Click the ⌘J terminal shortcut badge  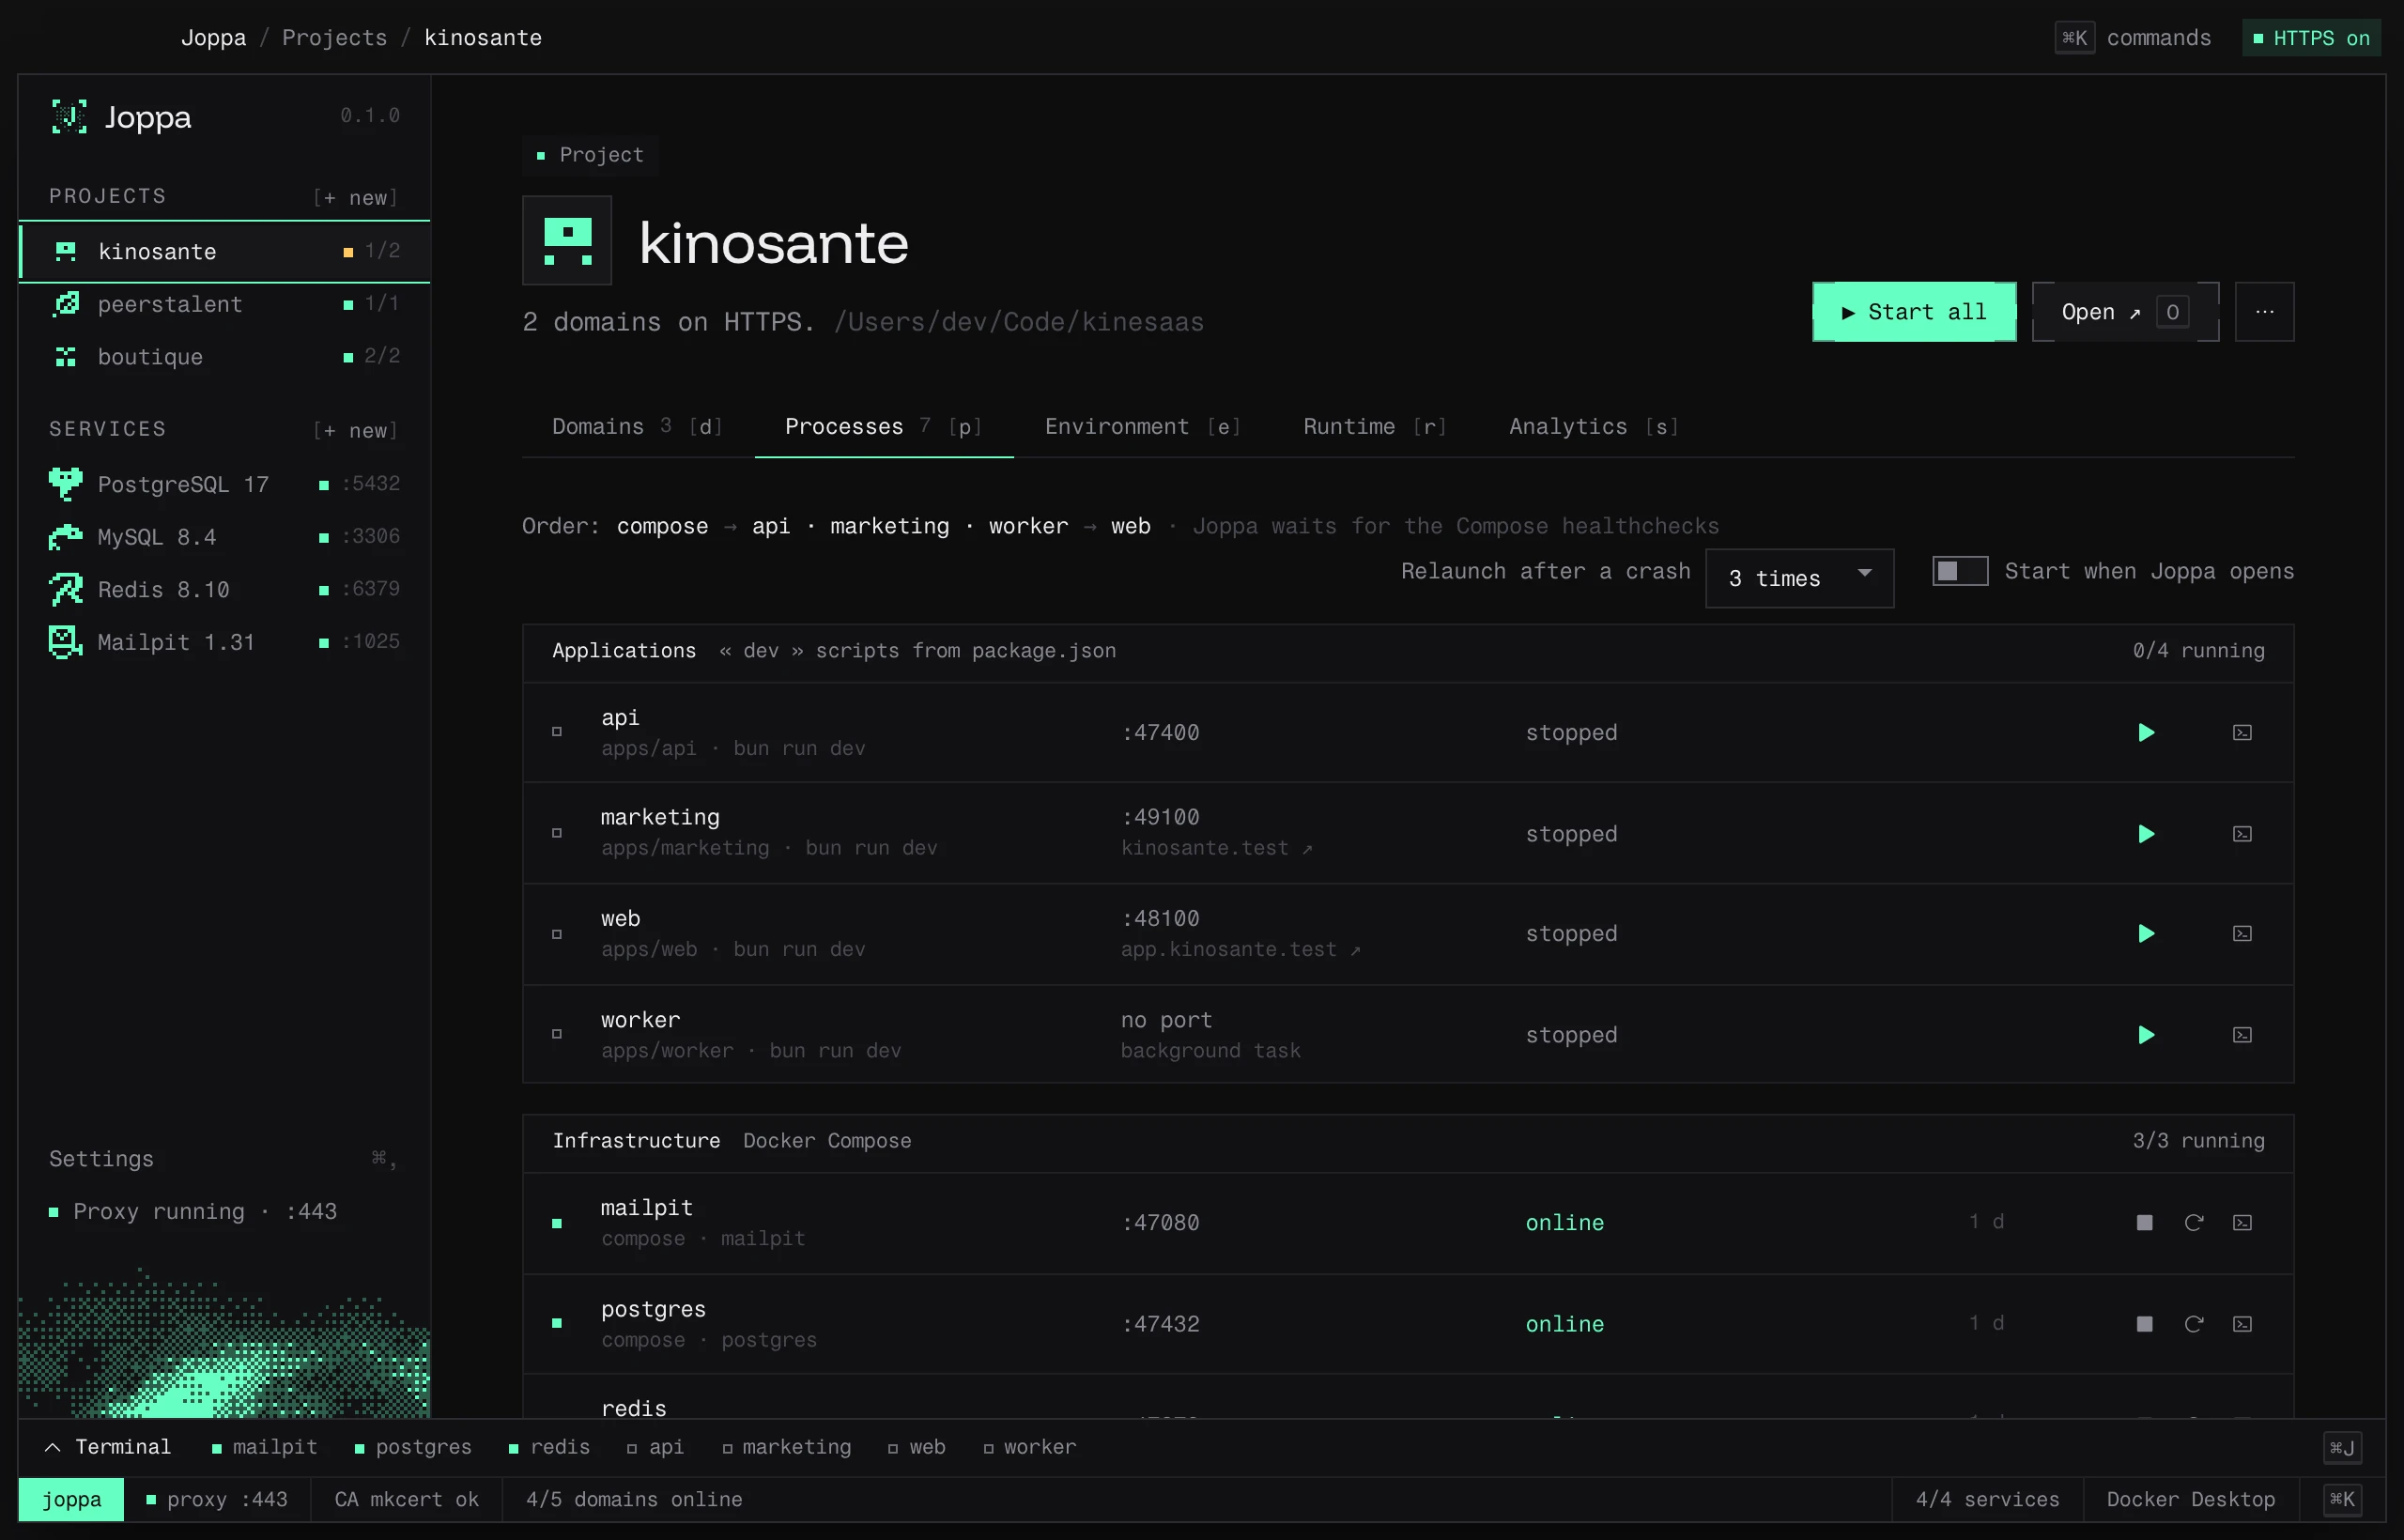(x=2341, y=1447)
